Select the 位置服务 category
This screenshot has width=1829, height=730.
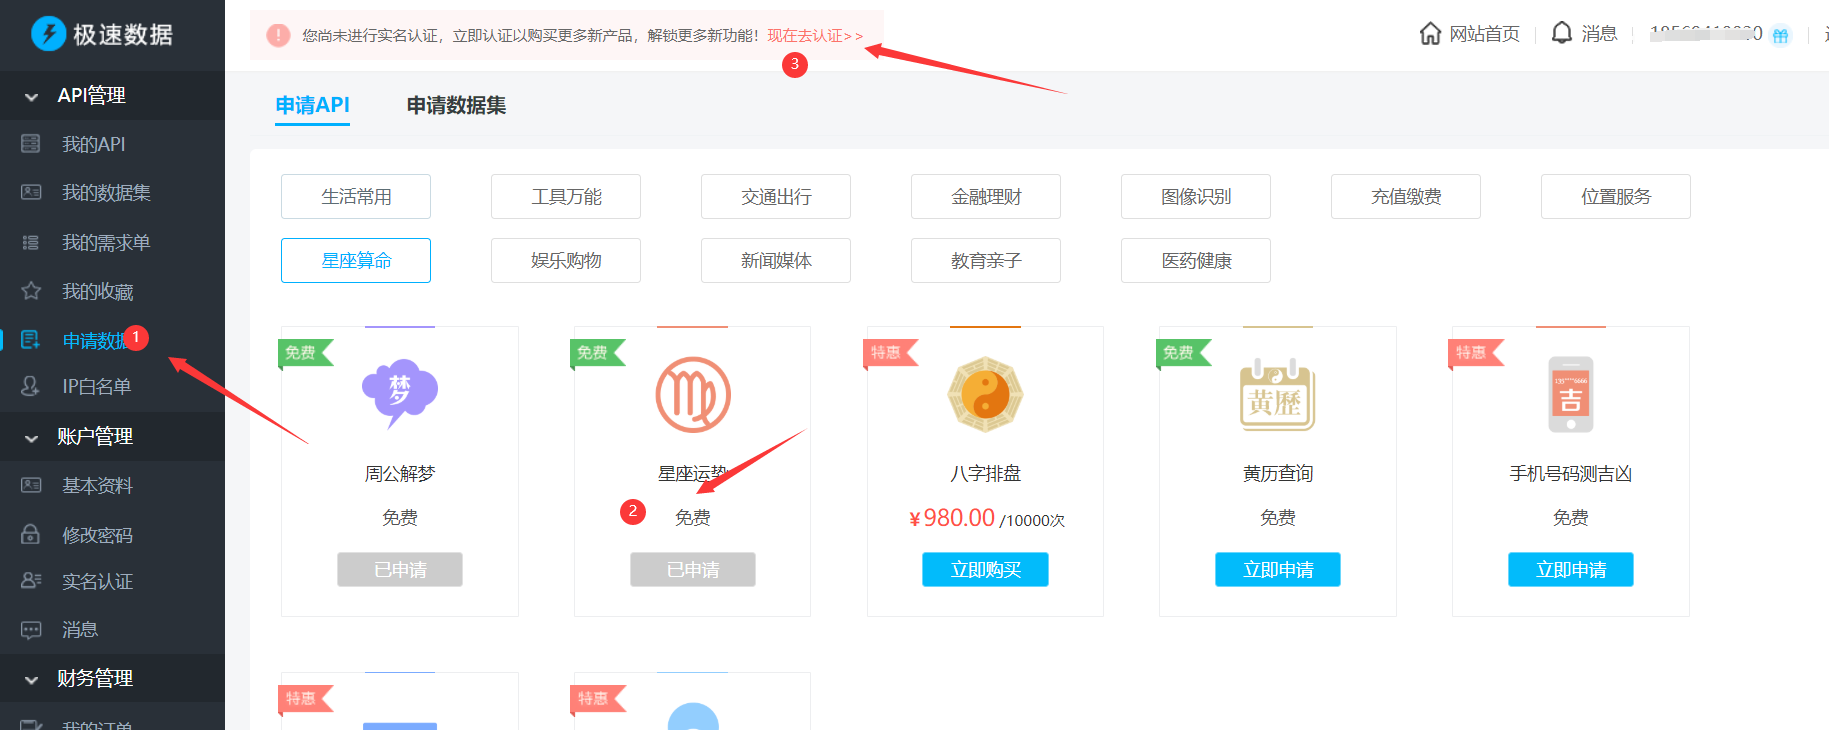click(1616, 197)
